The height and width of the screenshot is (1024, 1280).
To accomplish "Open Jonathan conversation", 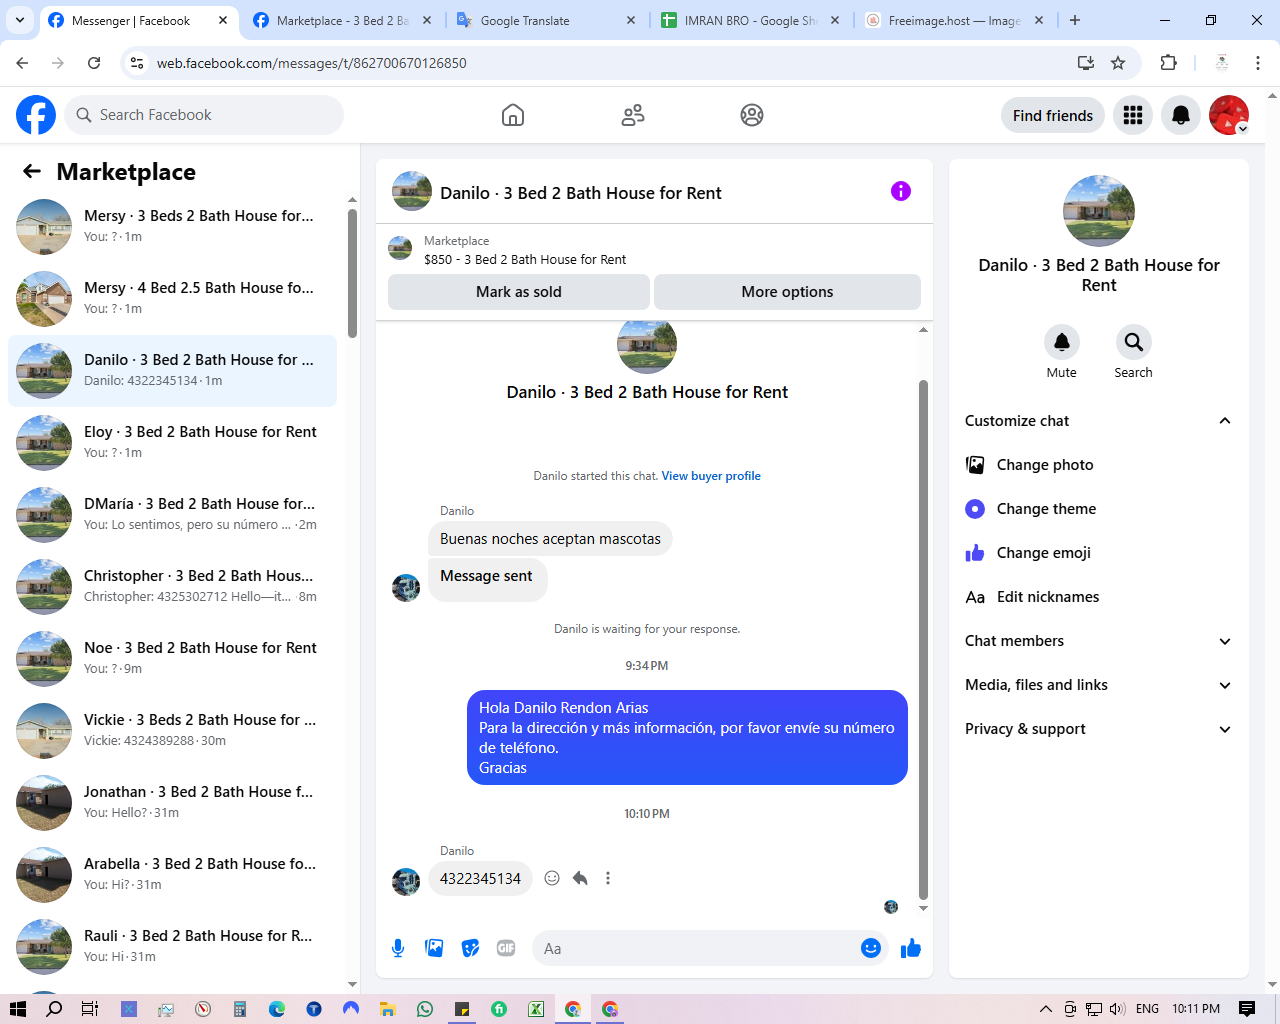I will click(x=172, y=802).
